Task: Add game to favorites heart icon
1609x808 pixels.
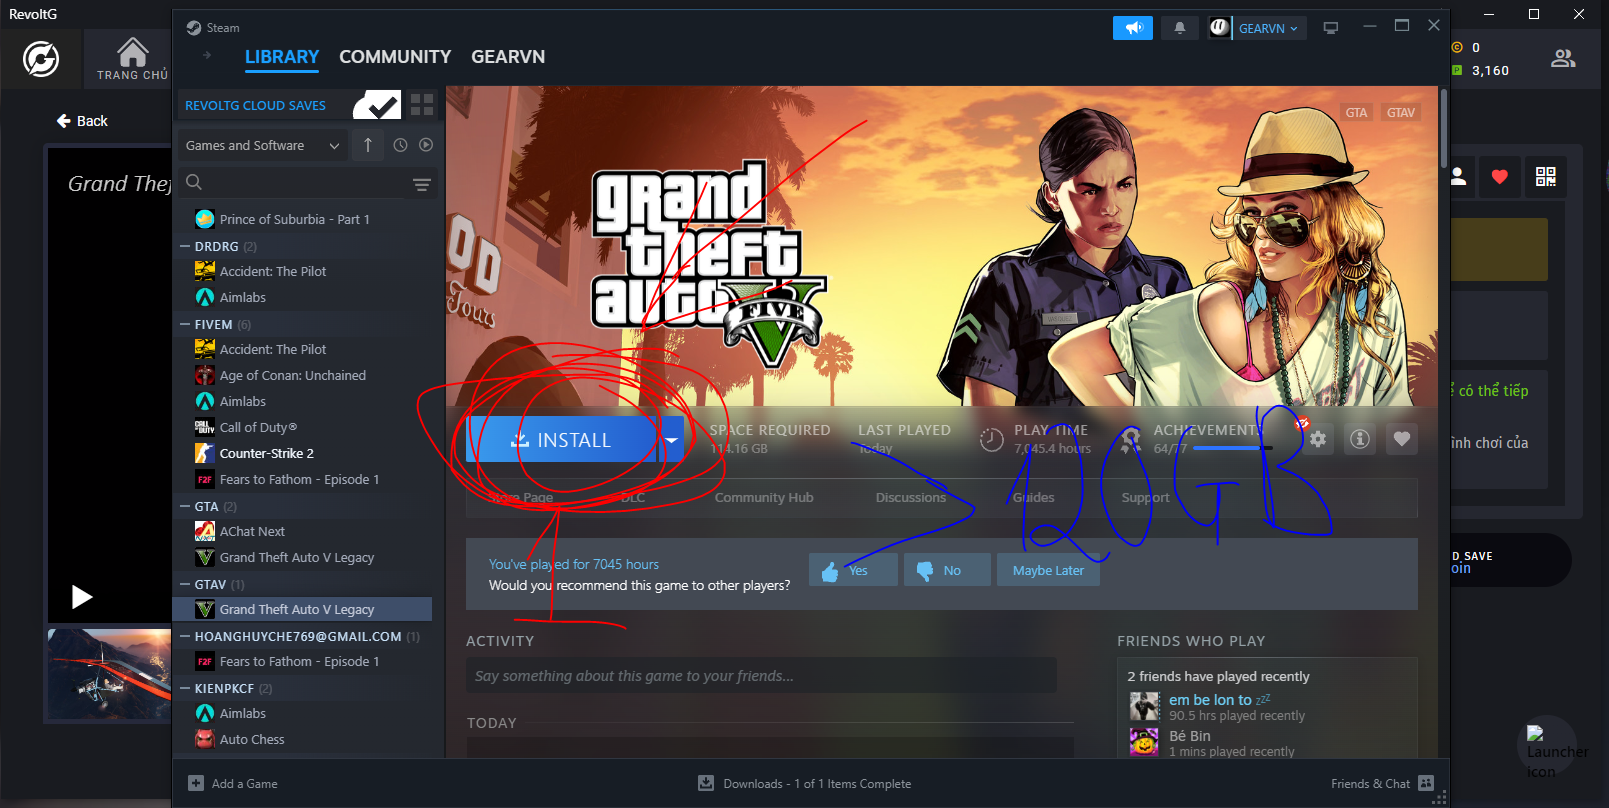Action: click(x=1402, y=439)
